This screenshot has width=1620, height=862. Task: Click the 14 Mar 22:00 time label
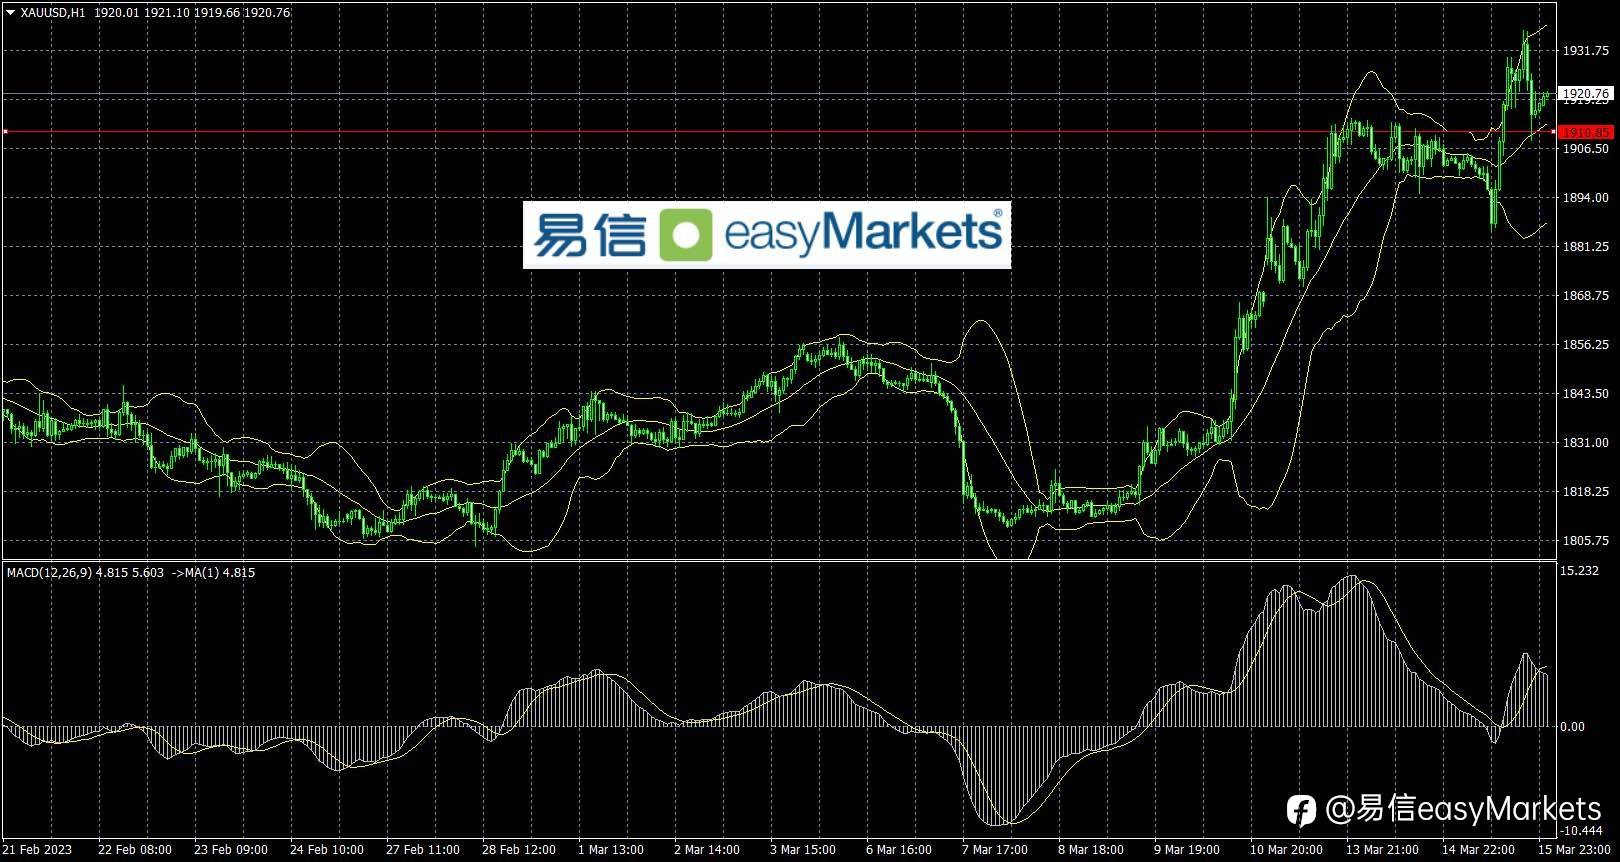[1479, 850]
